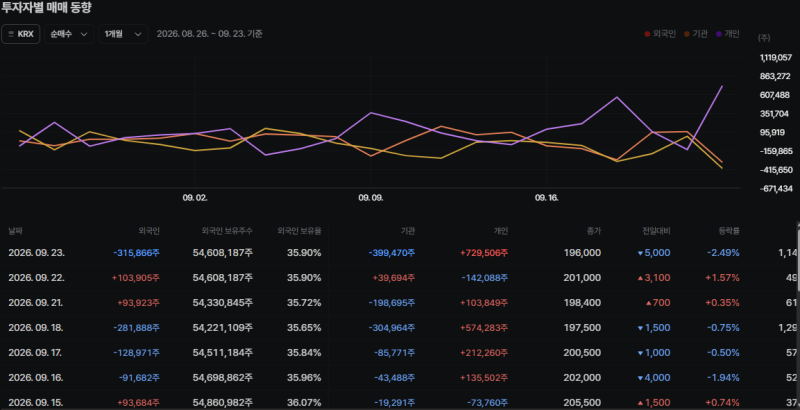Viewport: 800px width, 410px height.
Task: Expand the 1개월 period dropdown
Action: [123, 34]
